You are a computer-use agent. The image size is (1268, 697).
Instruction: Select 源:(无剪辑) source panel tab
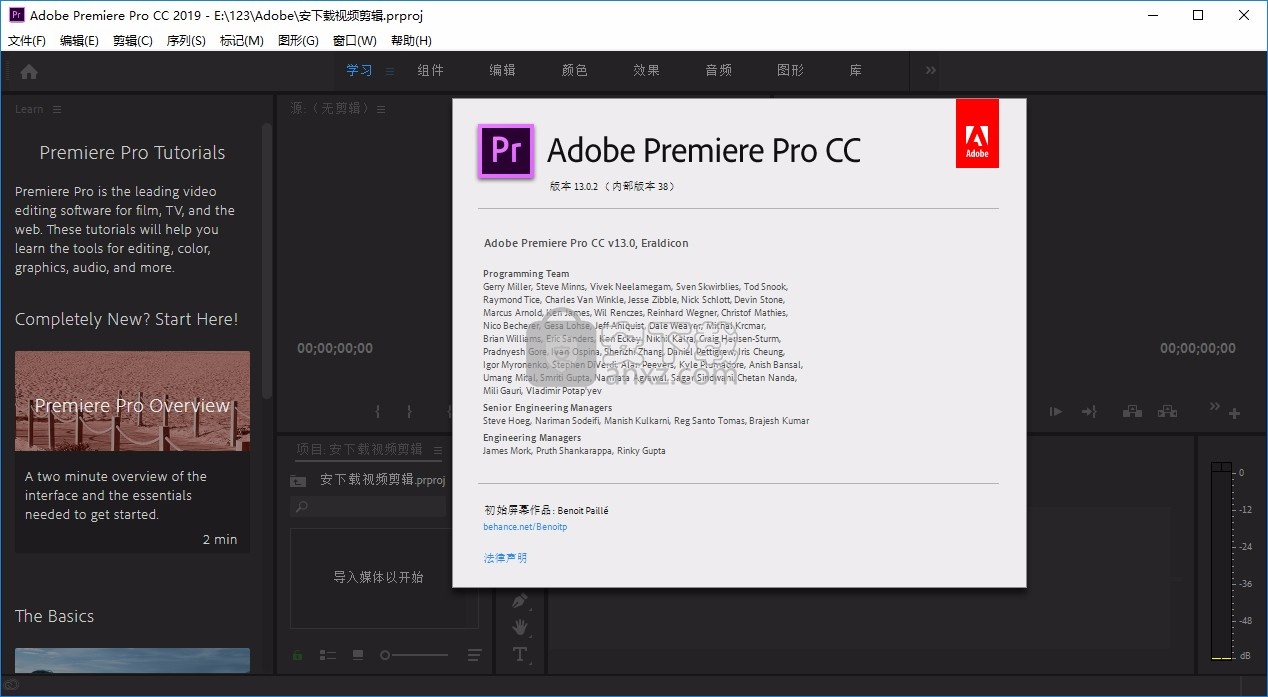330,109
